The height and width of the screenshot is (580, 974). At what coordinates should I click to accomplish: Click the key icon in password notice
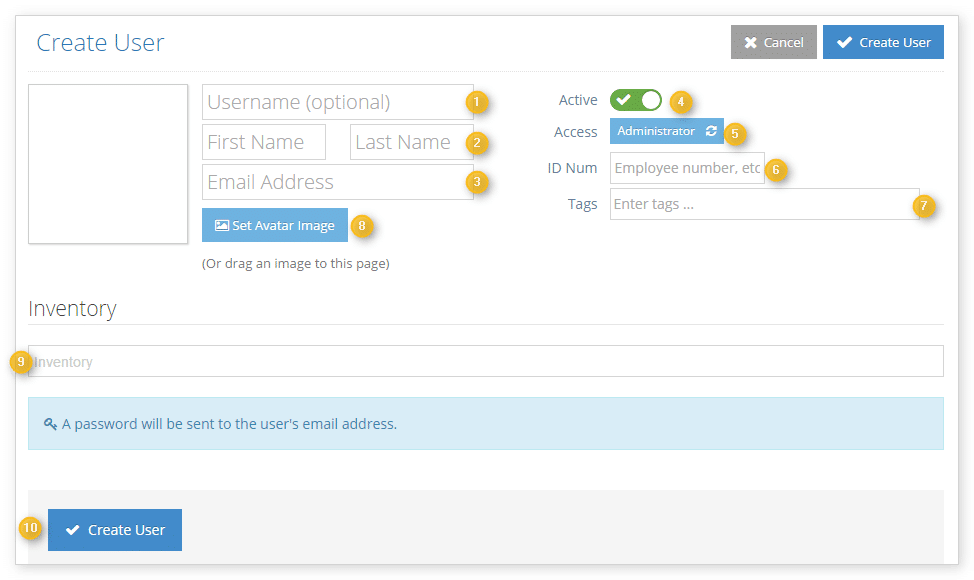(x=50, y=424)
